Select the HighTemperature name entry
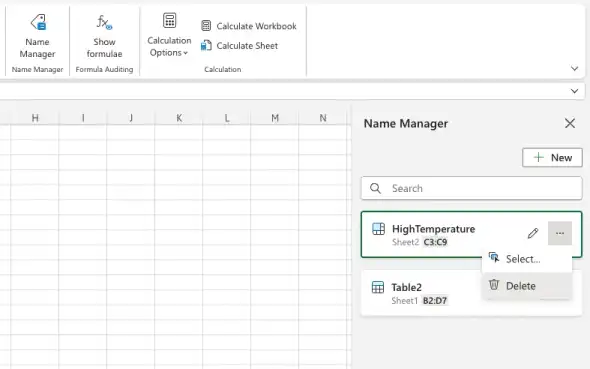Viewport: 590px width, 369px height. [x=471, y=234]
